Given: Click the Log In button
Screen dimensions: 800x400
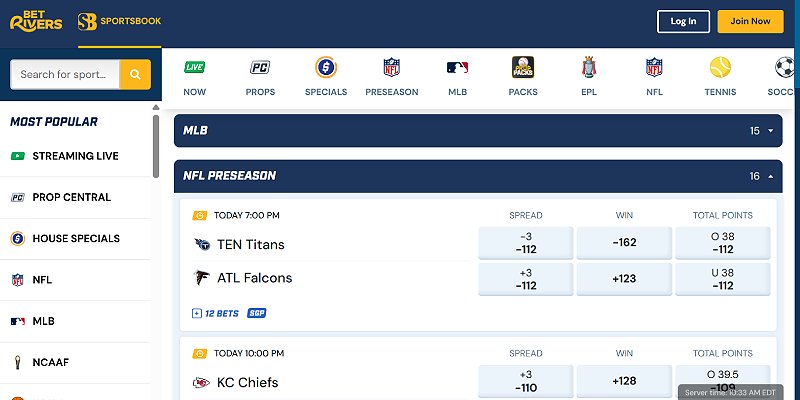Looking at the screenshot, I should point(683,21).
